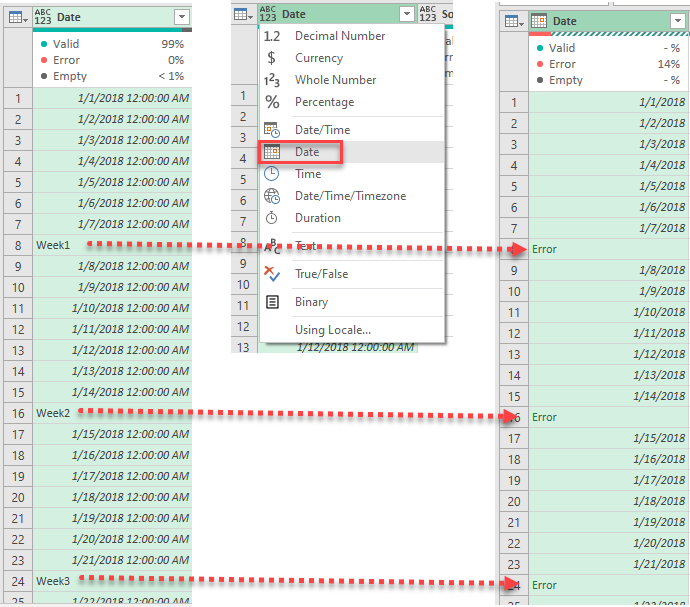Select True/False from type menu

321,274
